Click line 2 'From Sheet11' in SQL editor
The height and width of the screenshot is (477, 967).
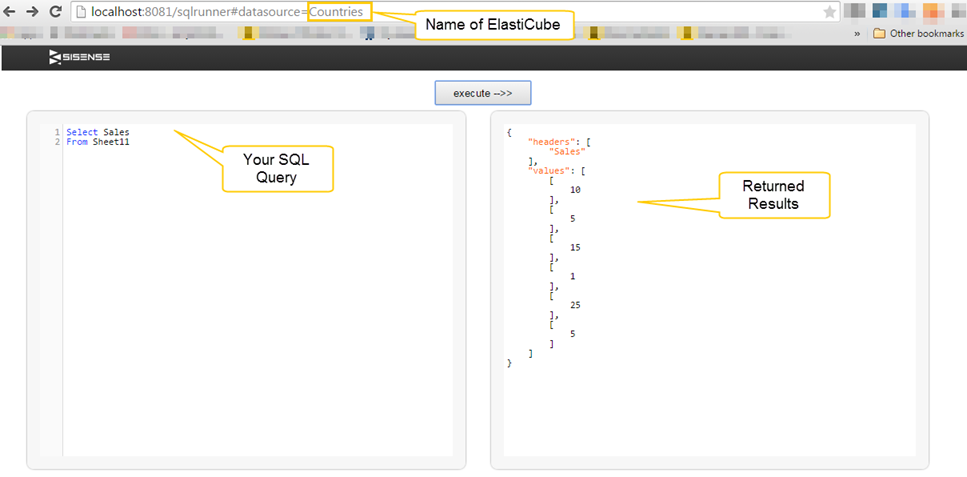tap(98, 142)
